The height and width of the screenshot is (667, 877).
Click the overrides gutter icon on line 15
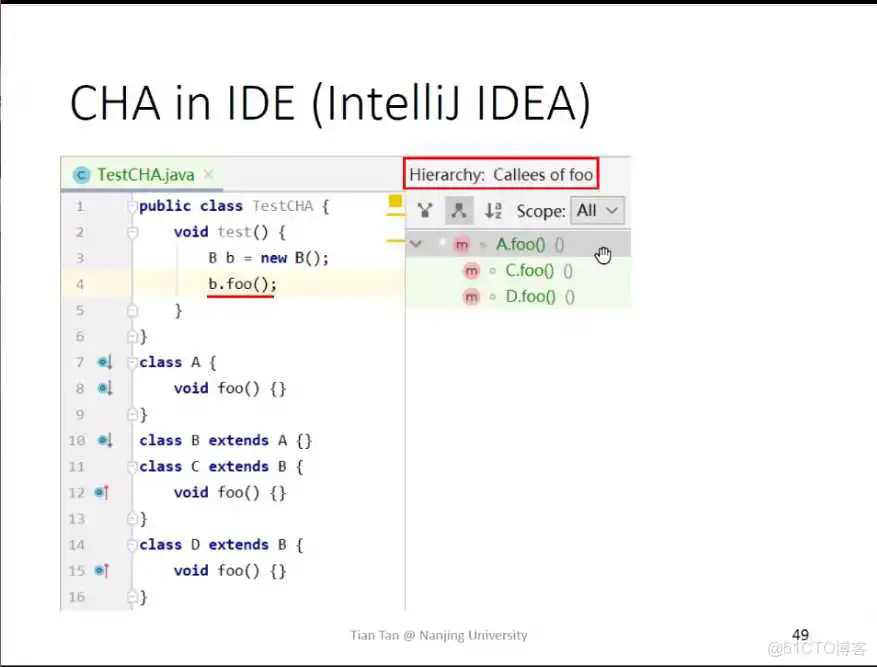coord(101,570)
